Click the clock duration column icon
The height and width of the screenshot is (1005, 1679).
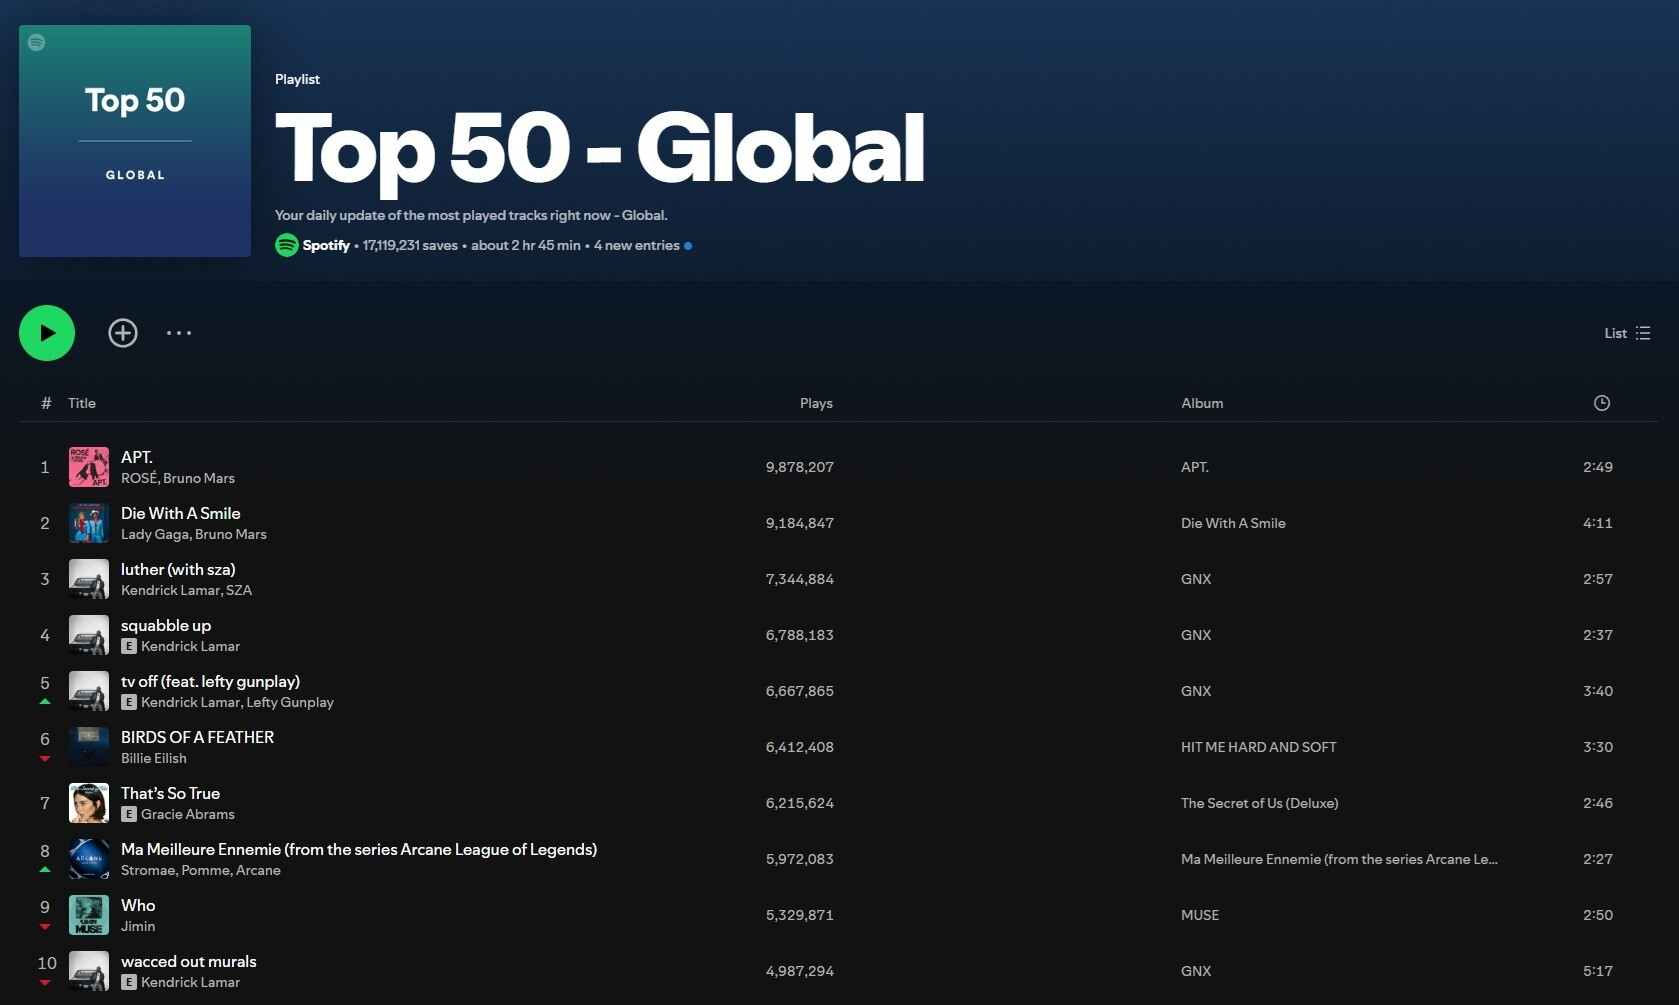[x=1601, y=403]
